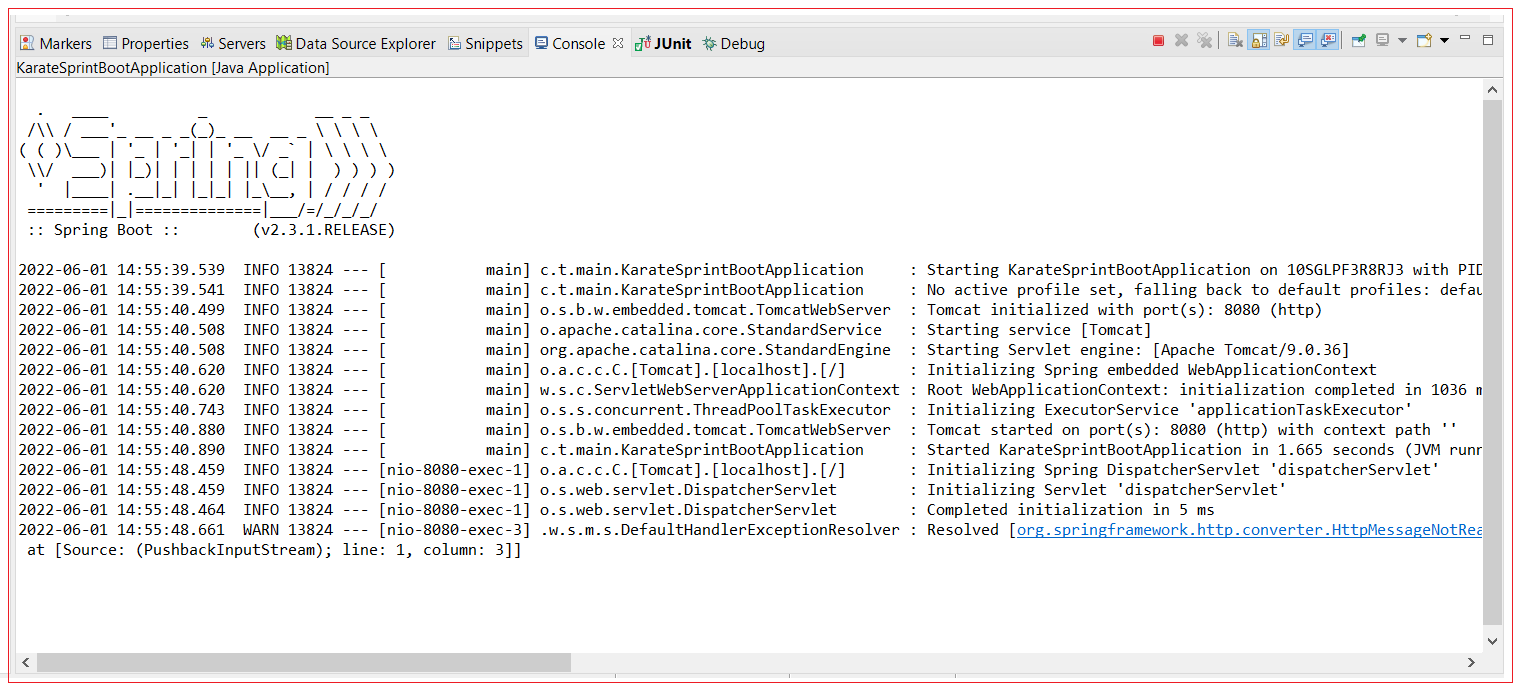Screen dimensions: 1521x687
Task: Click "Tomcat initialized with port(s): 8080 (http)" message
Action: point(1124,309)
